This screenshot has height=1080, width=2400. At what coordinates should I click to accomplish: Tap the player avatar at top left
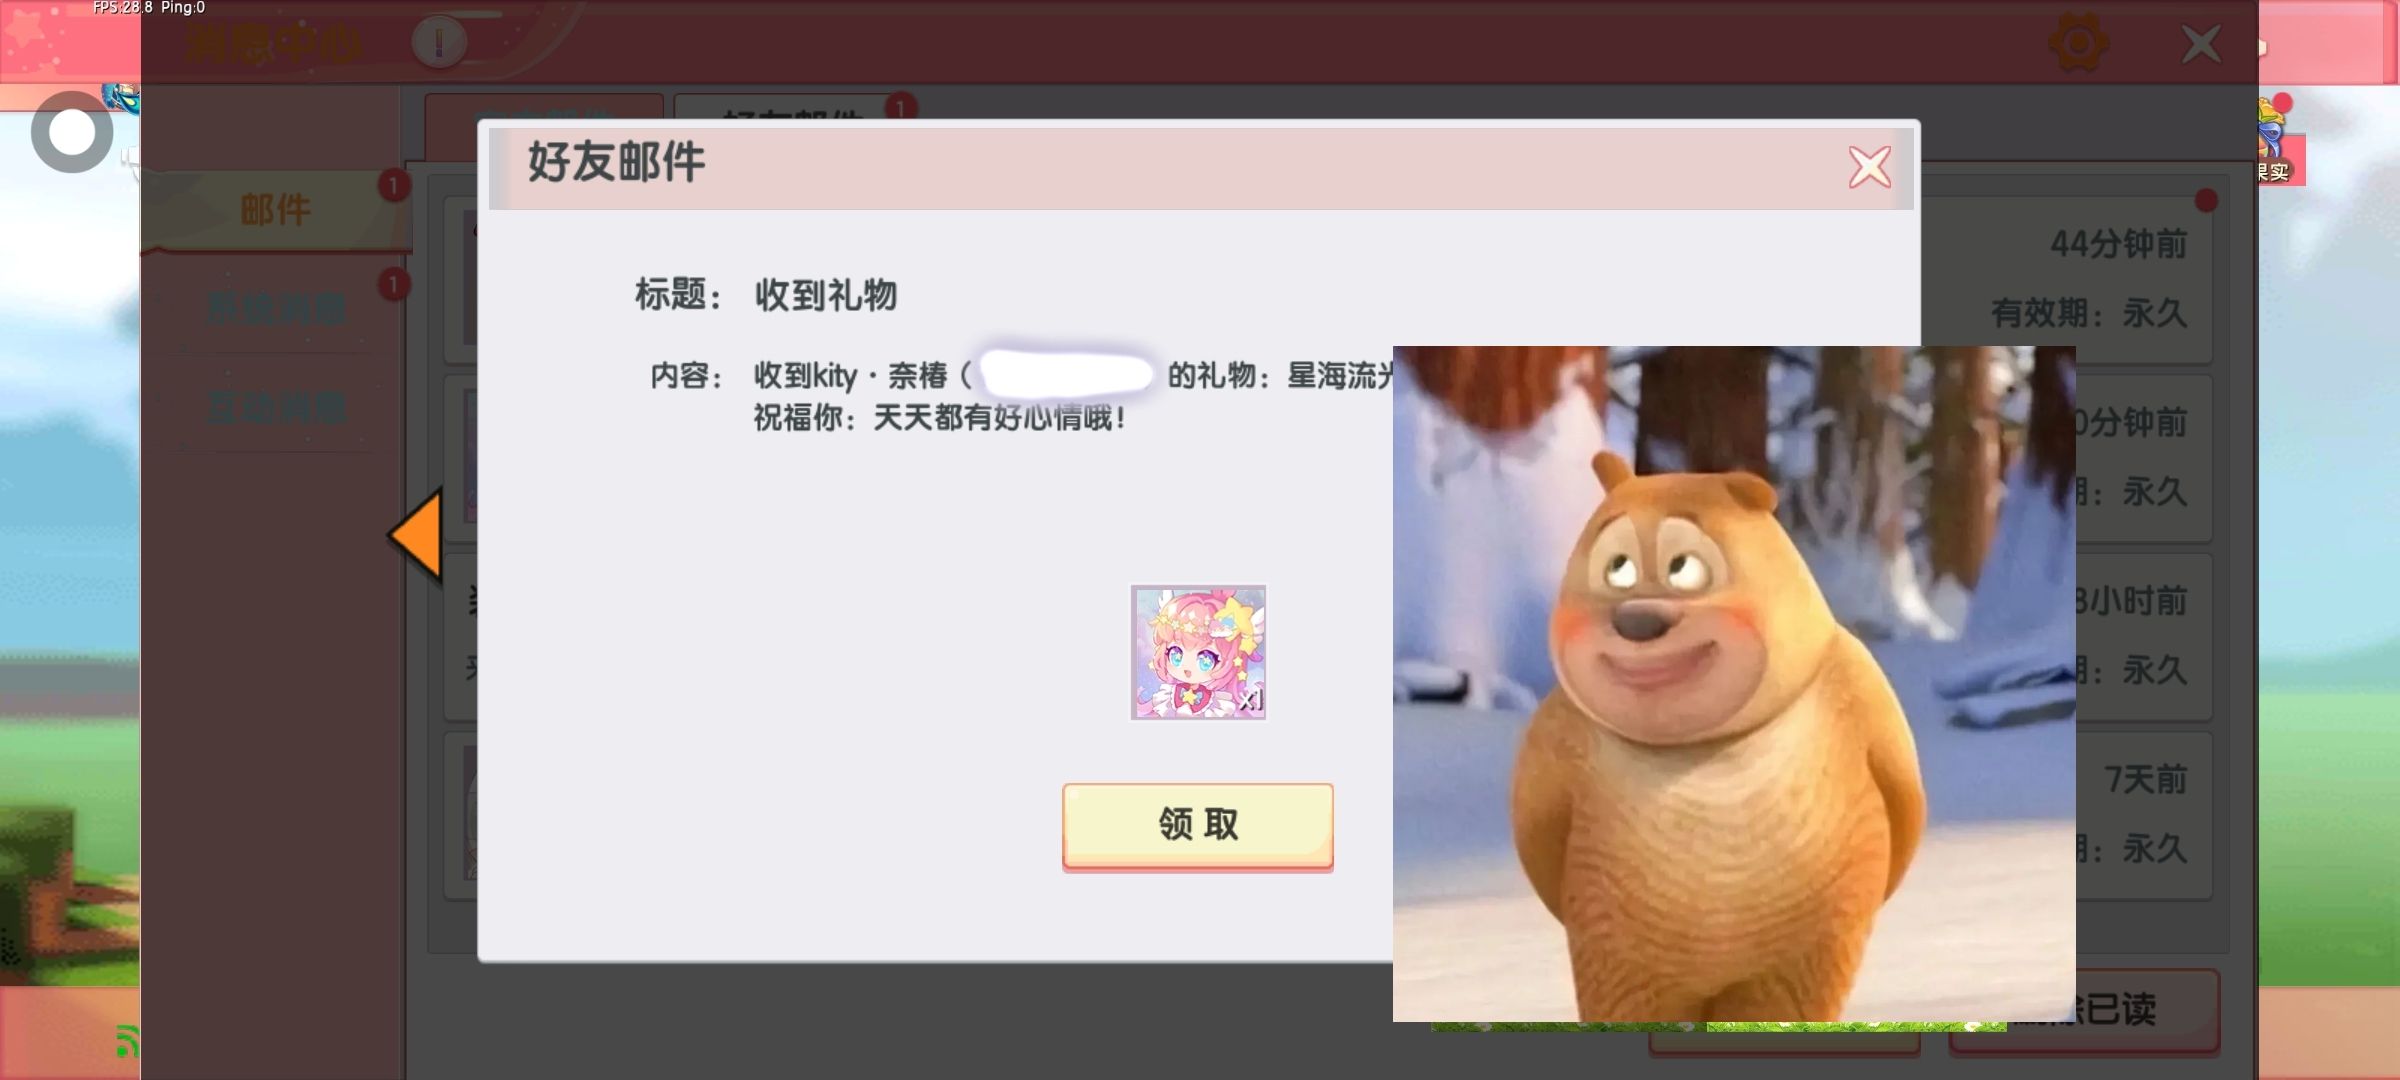[122, 97]
